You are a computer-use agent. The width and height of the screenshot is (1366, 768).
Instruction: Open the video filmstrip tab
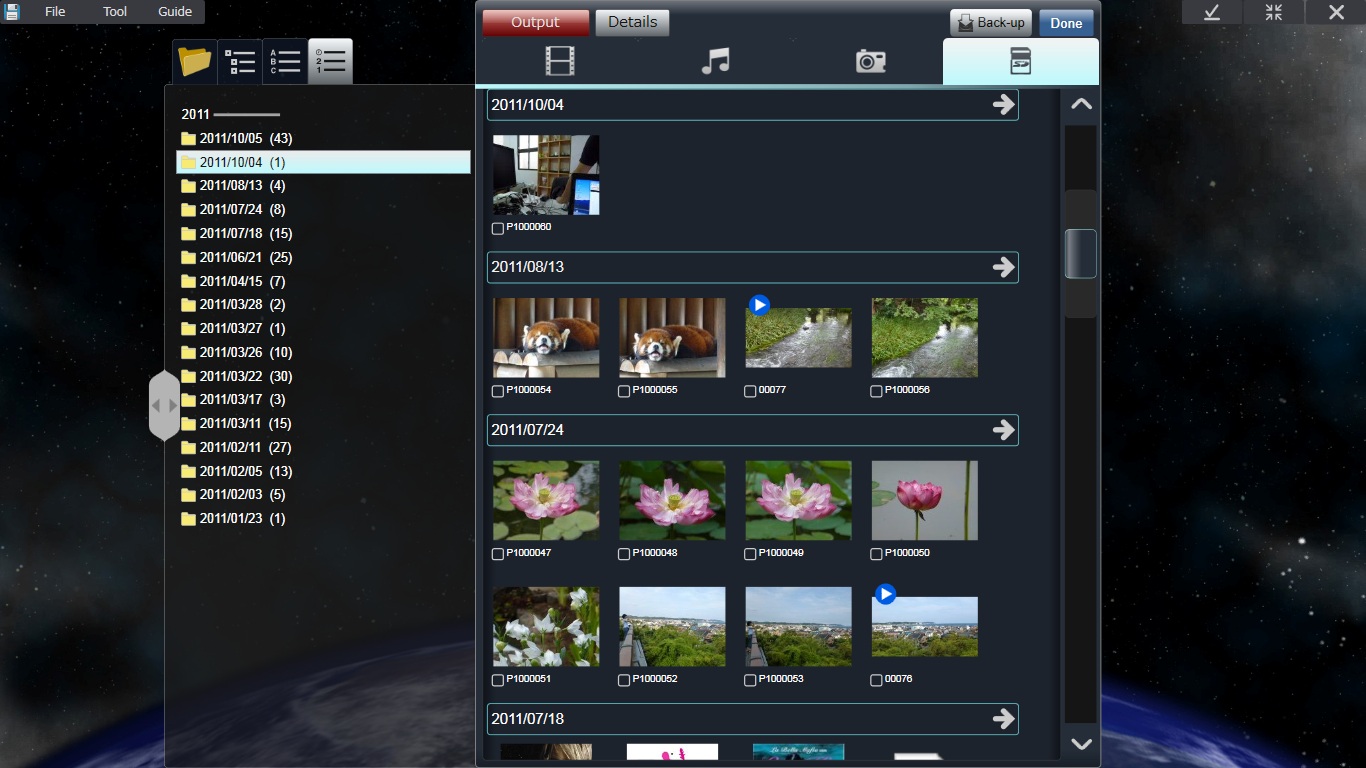[x=560, y=62]
